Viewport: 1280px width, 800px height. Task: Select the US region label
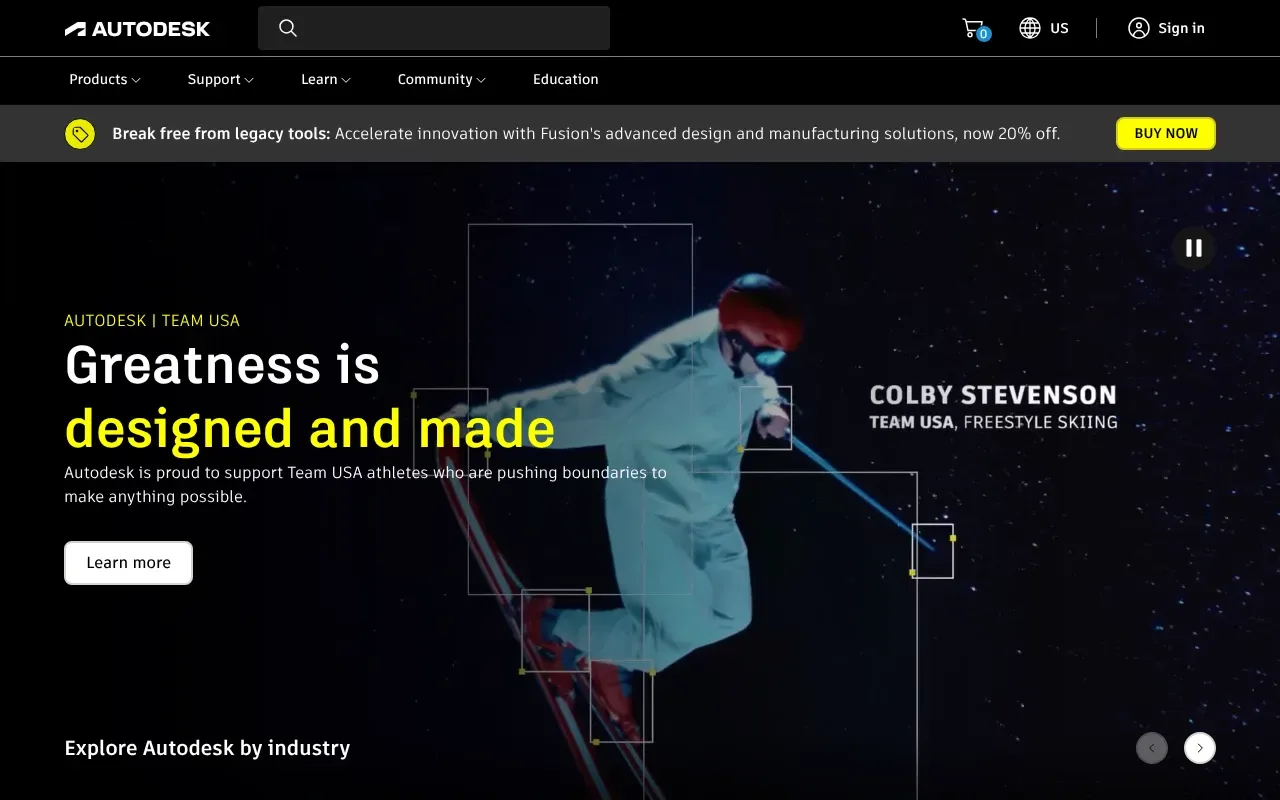pyautogui.click(x=1059, y=28)
